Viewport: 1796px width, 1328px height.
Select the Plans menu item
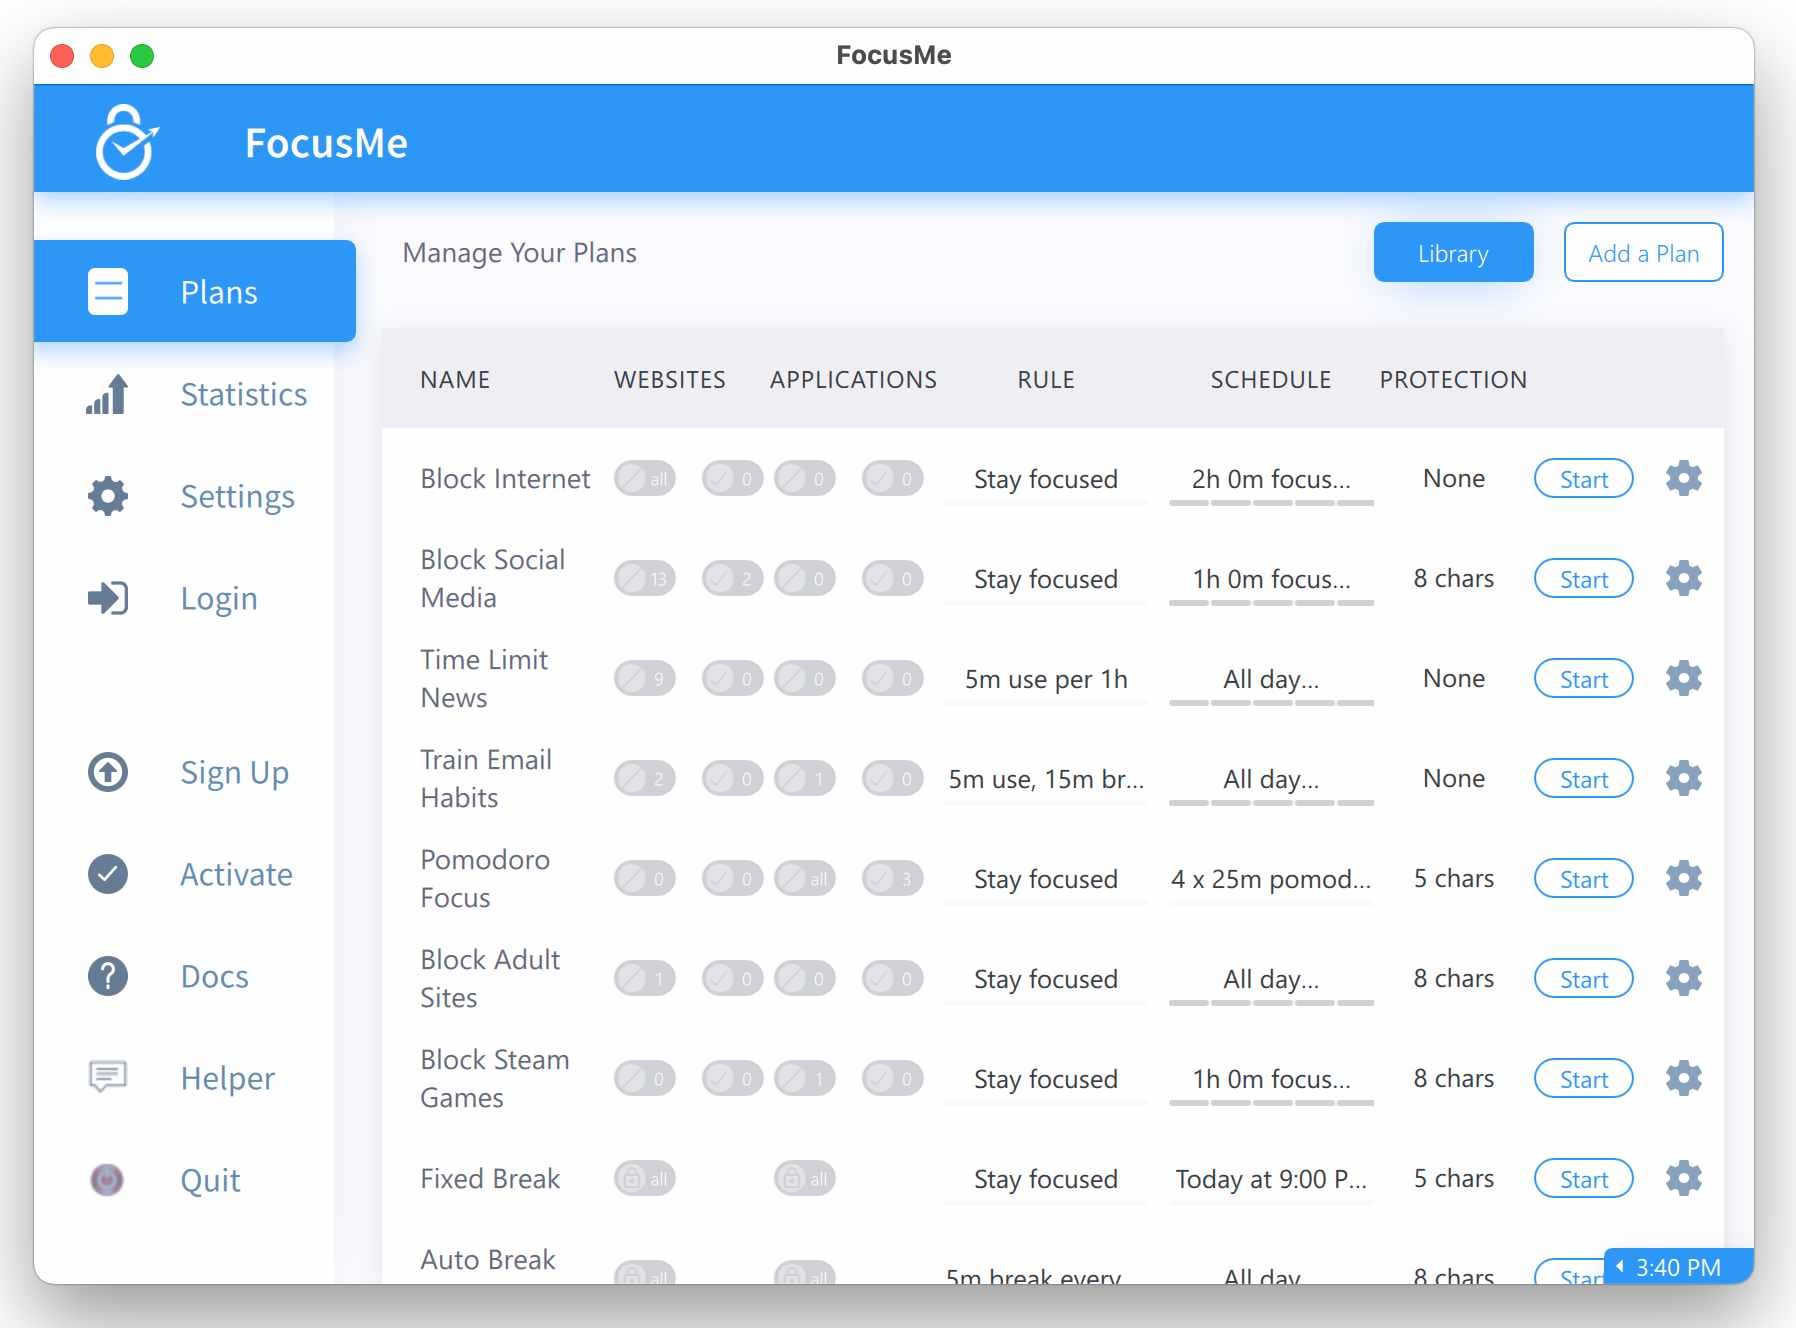pos(195,291)
